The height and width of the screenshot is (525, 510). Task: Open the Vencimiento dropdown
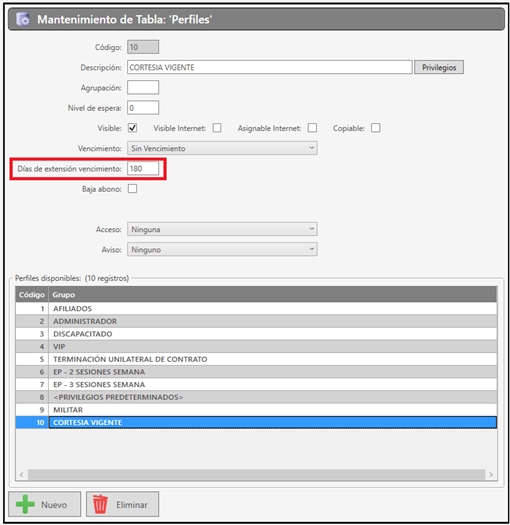point(222,148)
